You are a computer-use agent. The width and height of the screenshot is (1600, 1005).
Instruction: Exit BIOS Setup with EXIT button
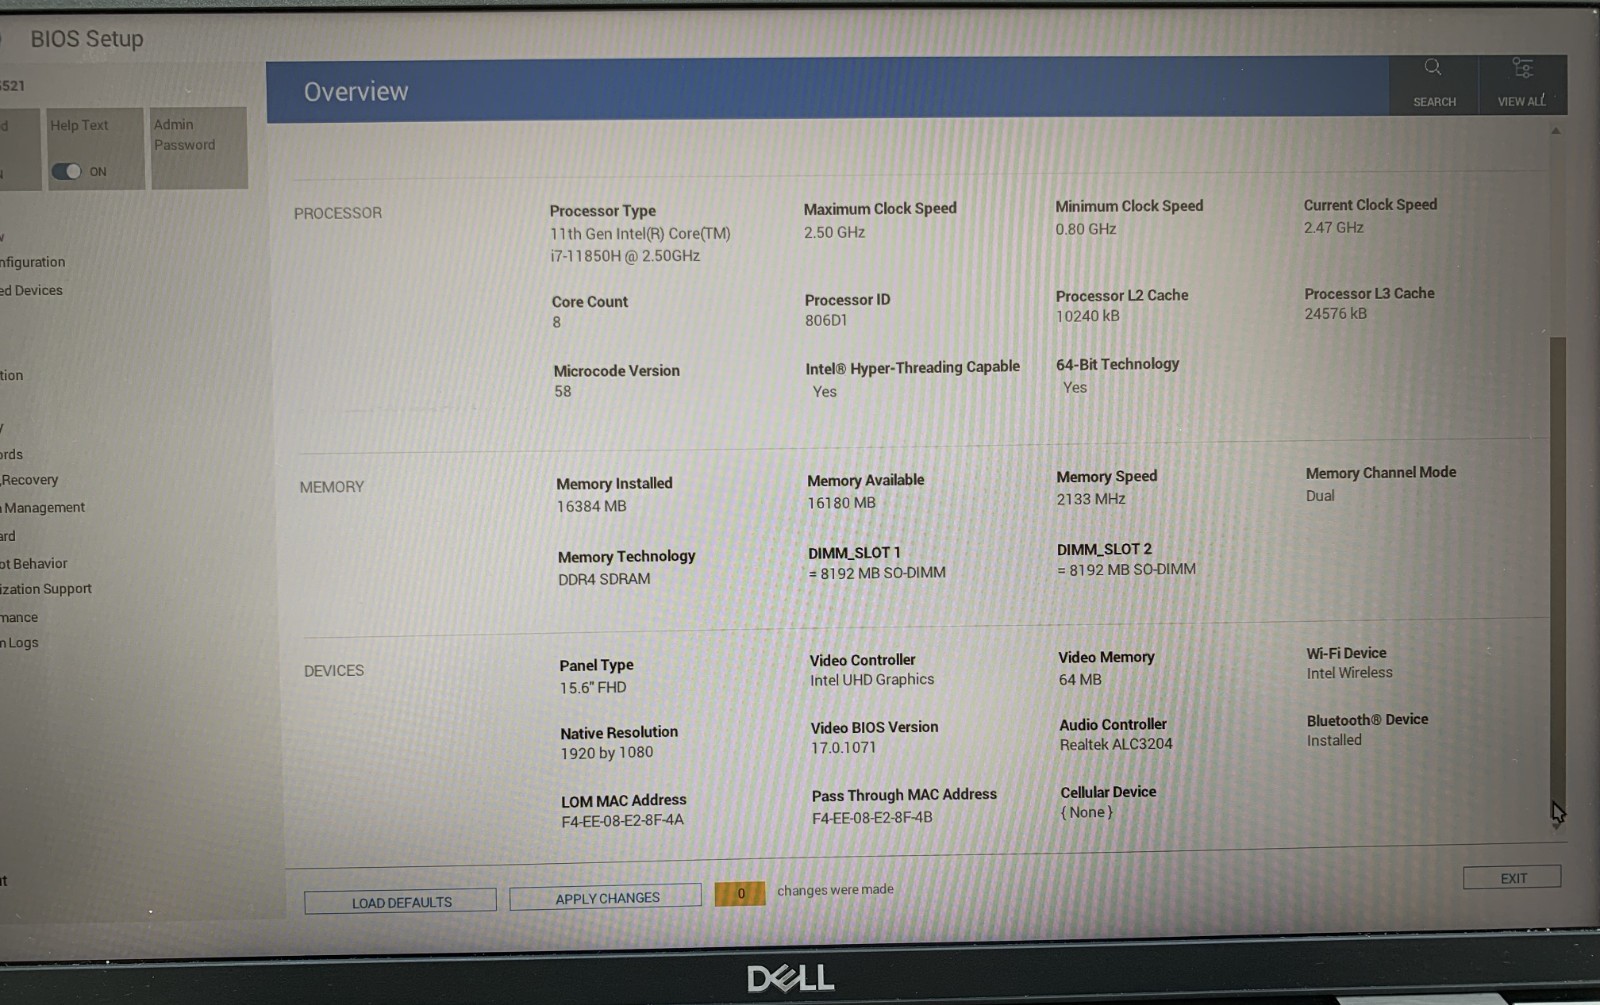[x=1512, y=877]
